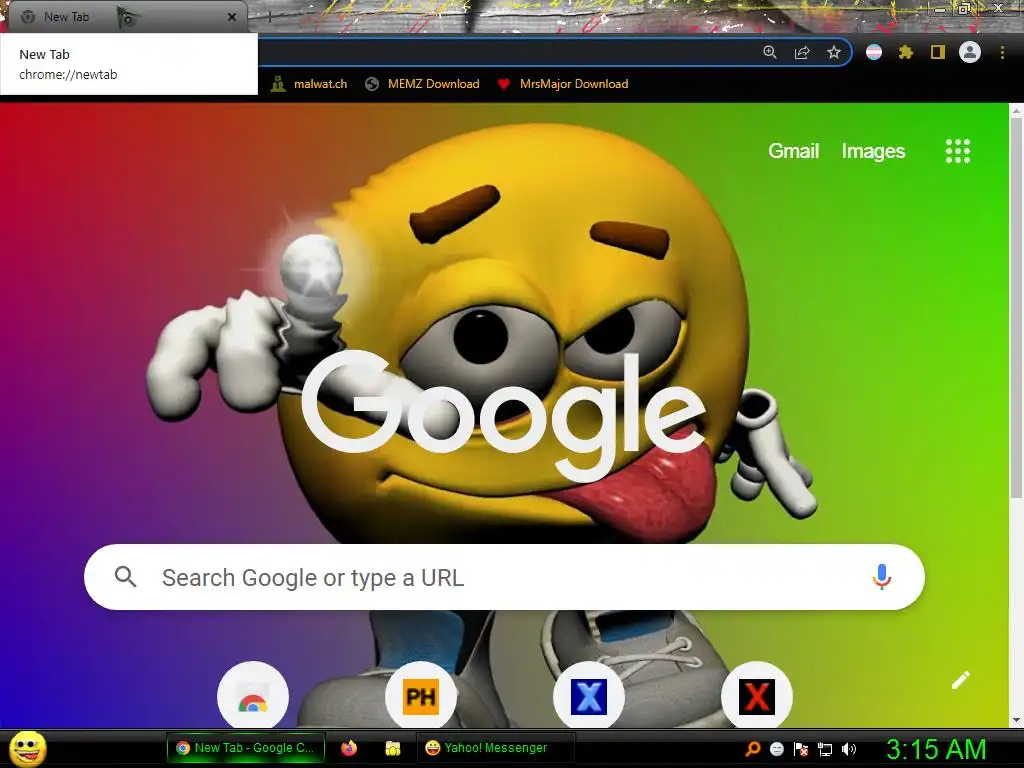
Task: Start voice search with microphone icon
Action: [x=882, y=577]
